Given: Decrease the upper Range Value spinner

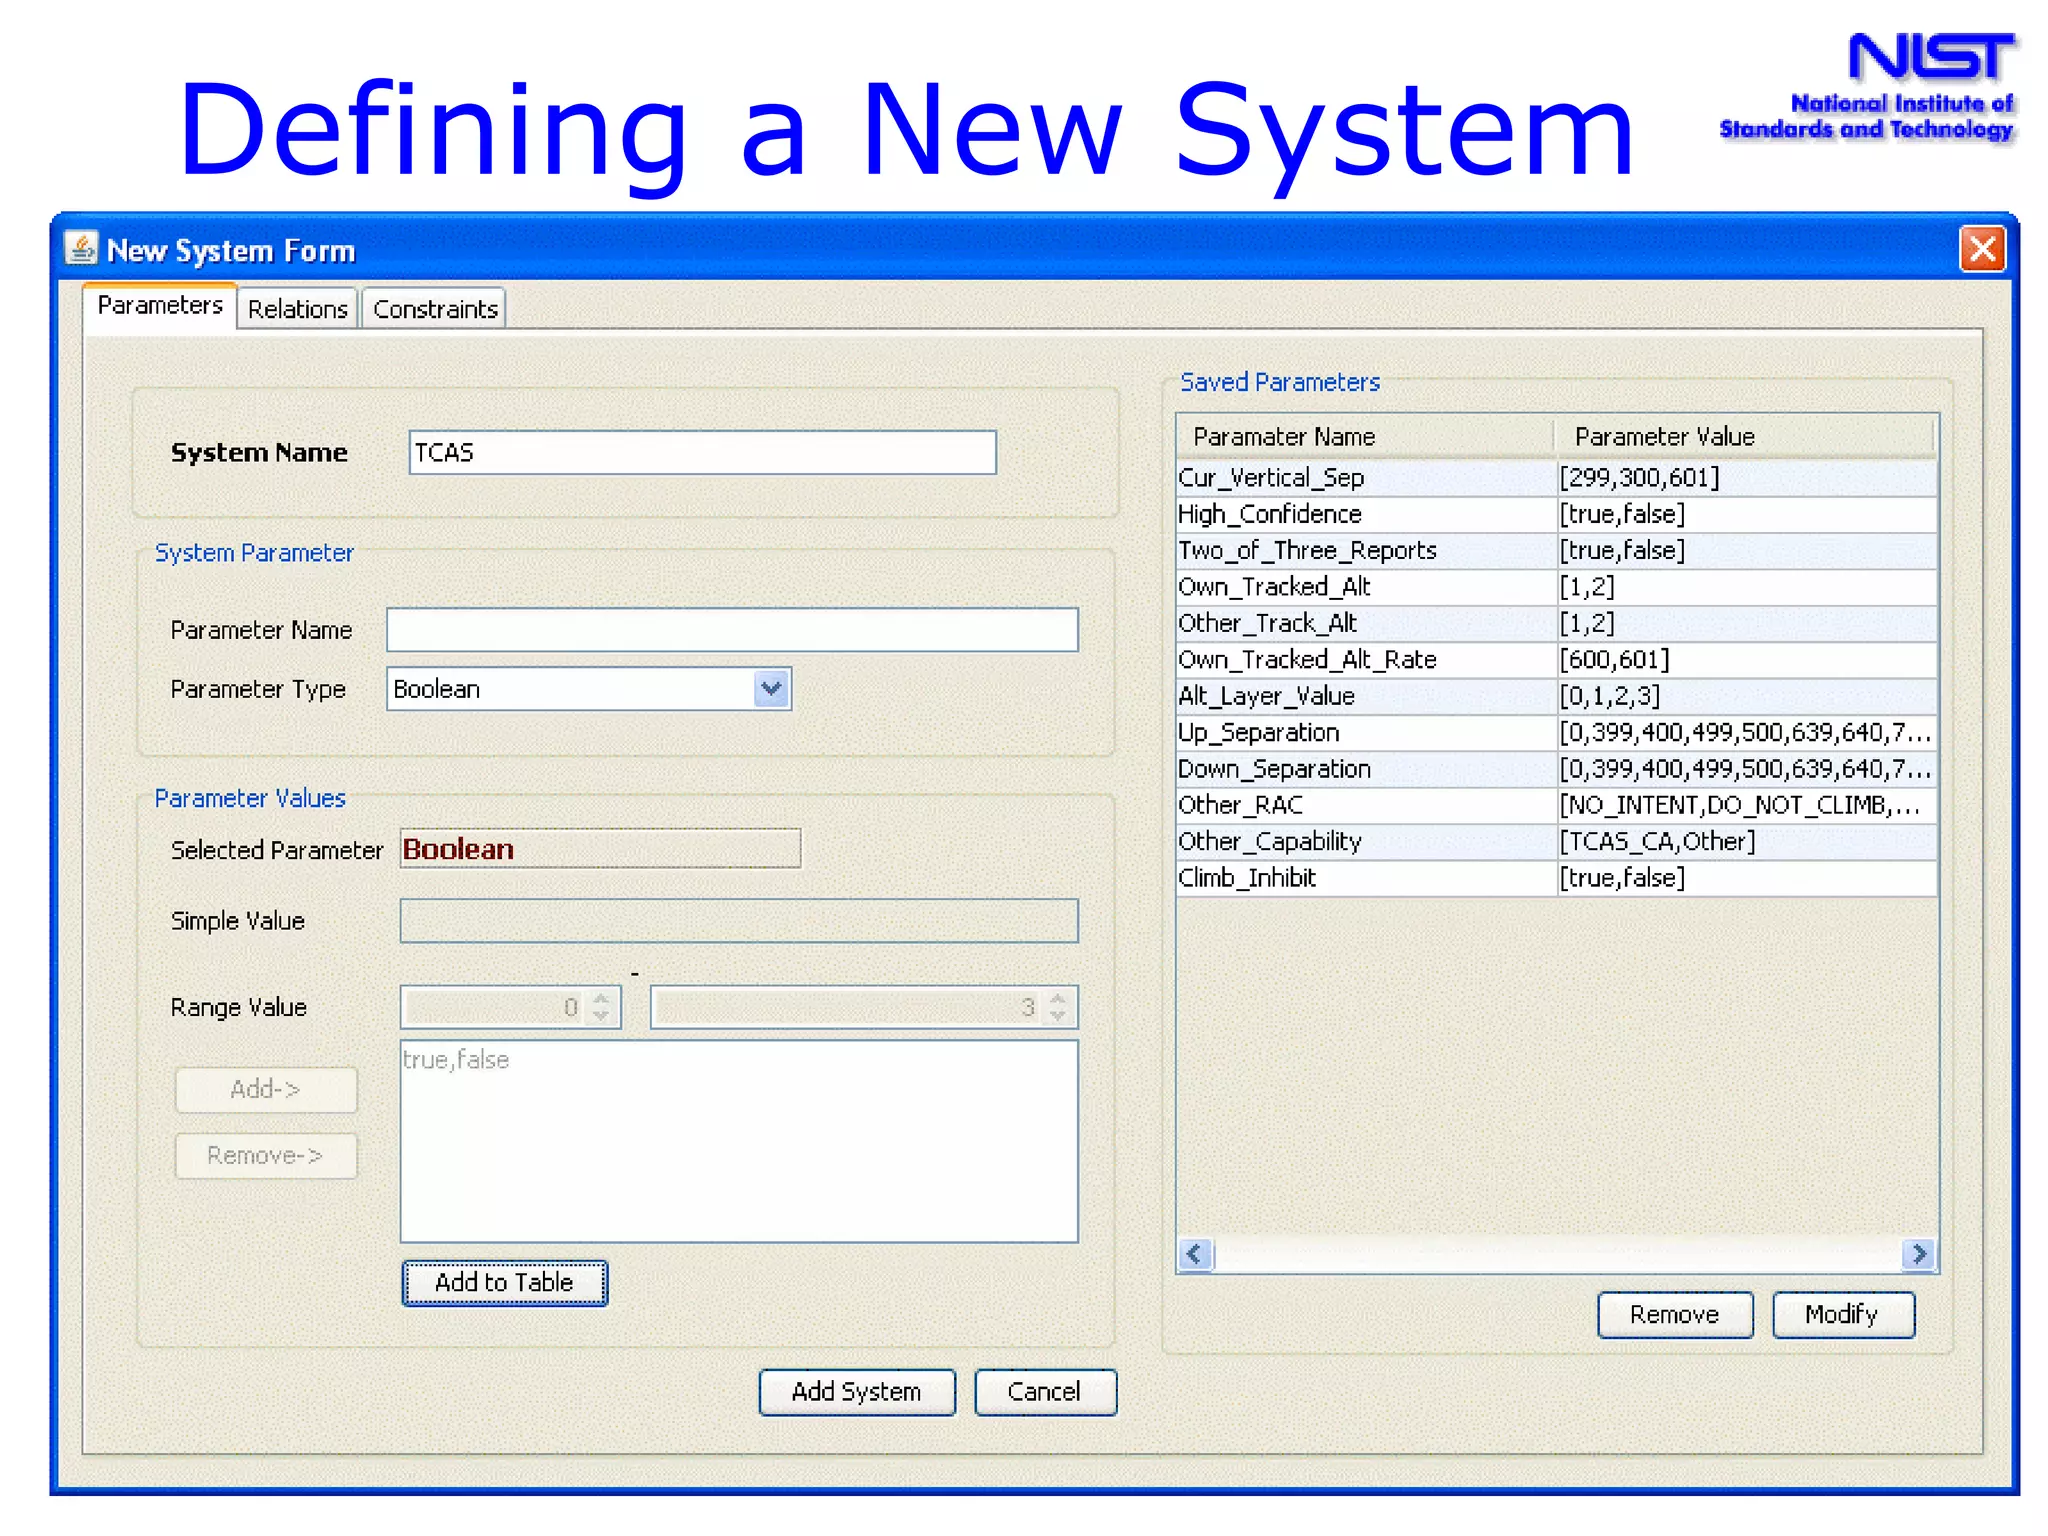Looking at the screenshot, I should [x=1058, y=1016].
